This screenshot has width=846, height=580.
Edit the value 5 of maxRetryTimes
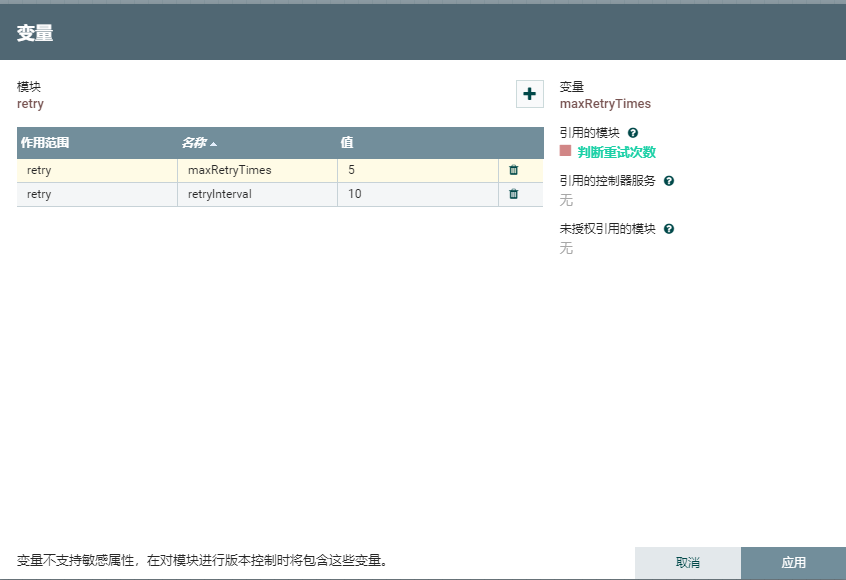click(417, 170)
